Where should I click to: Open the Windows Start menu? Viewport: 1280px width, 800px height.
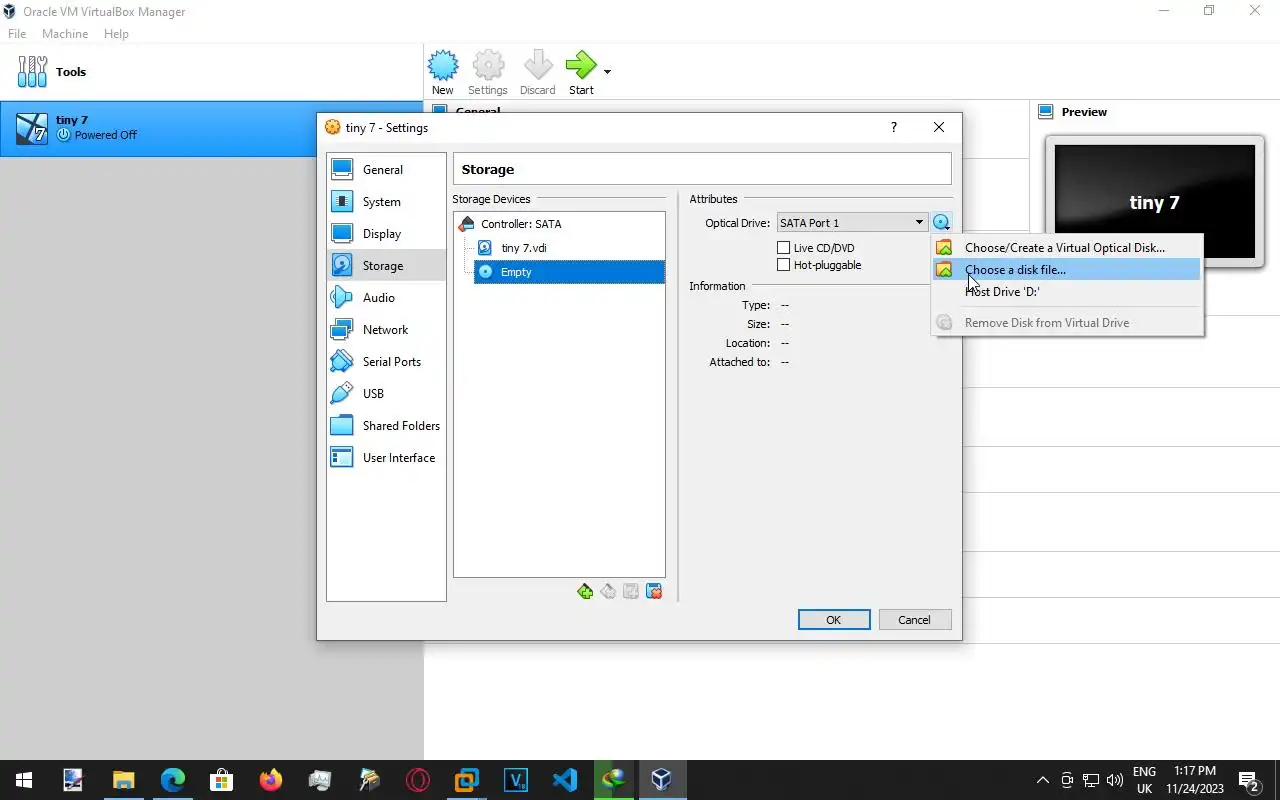pyautogui.click(x=24, y=780)
